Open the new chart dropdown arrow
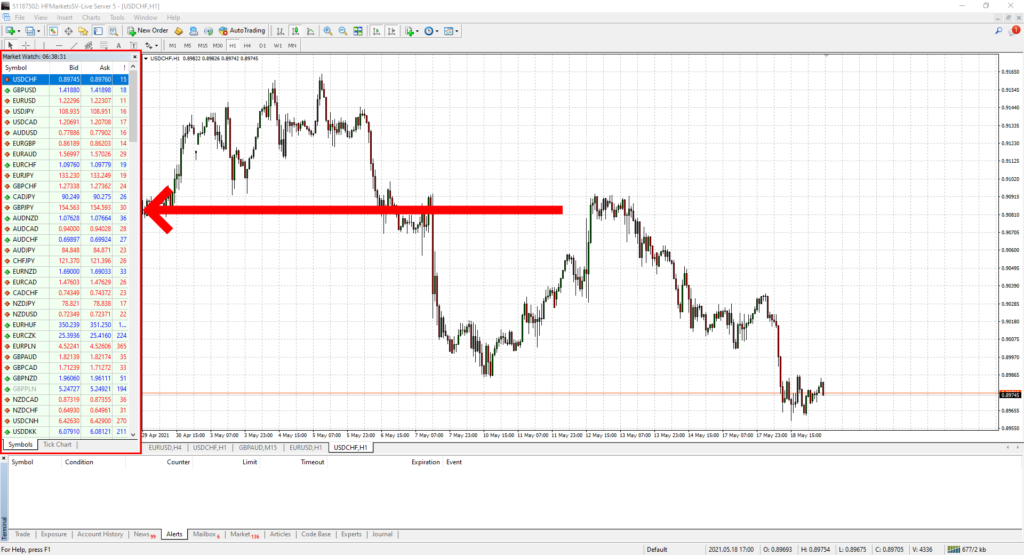 point(19,31)
